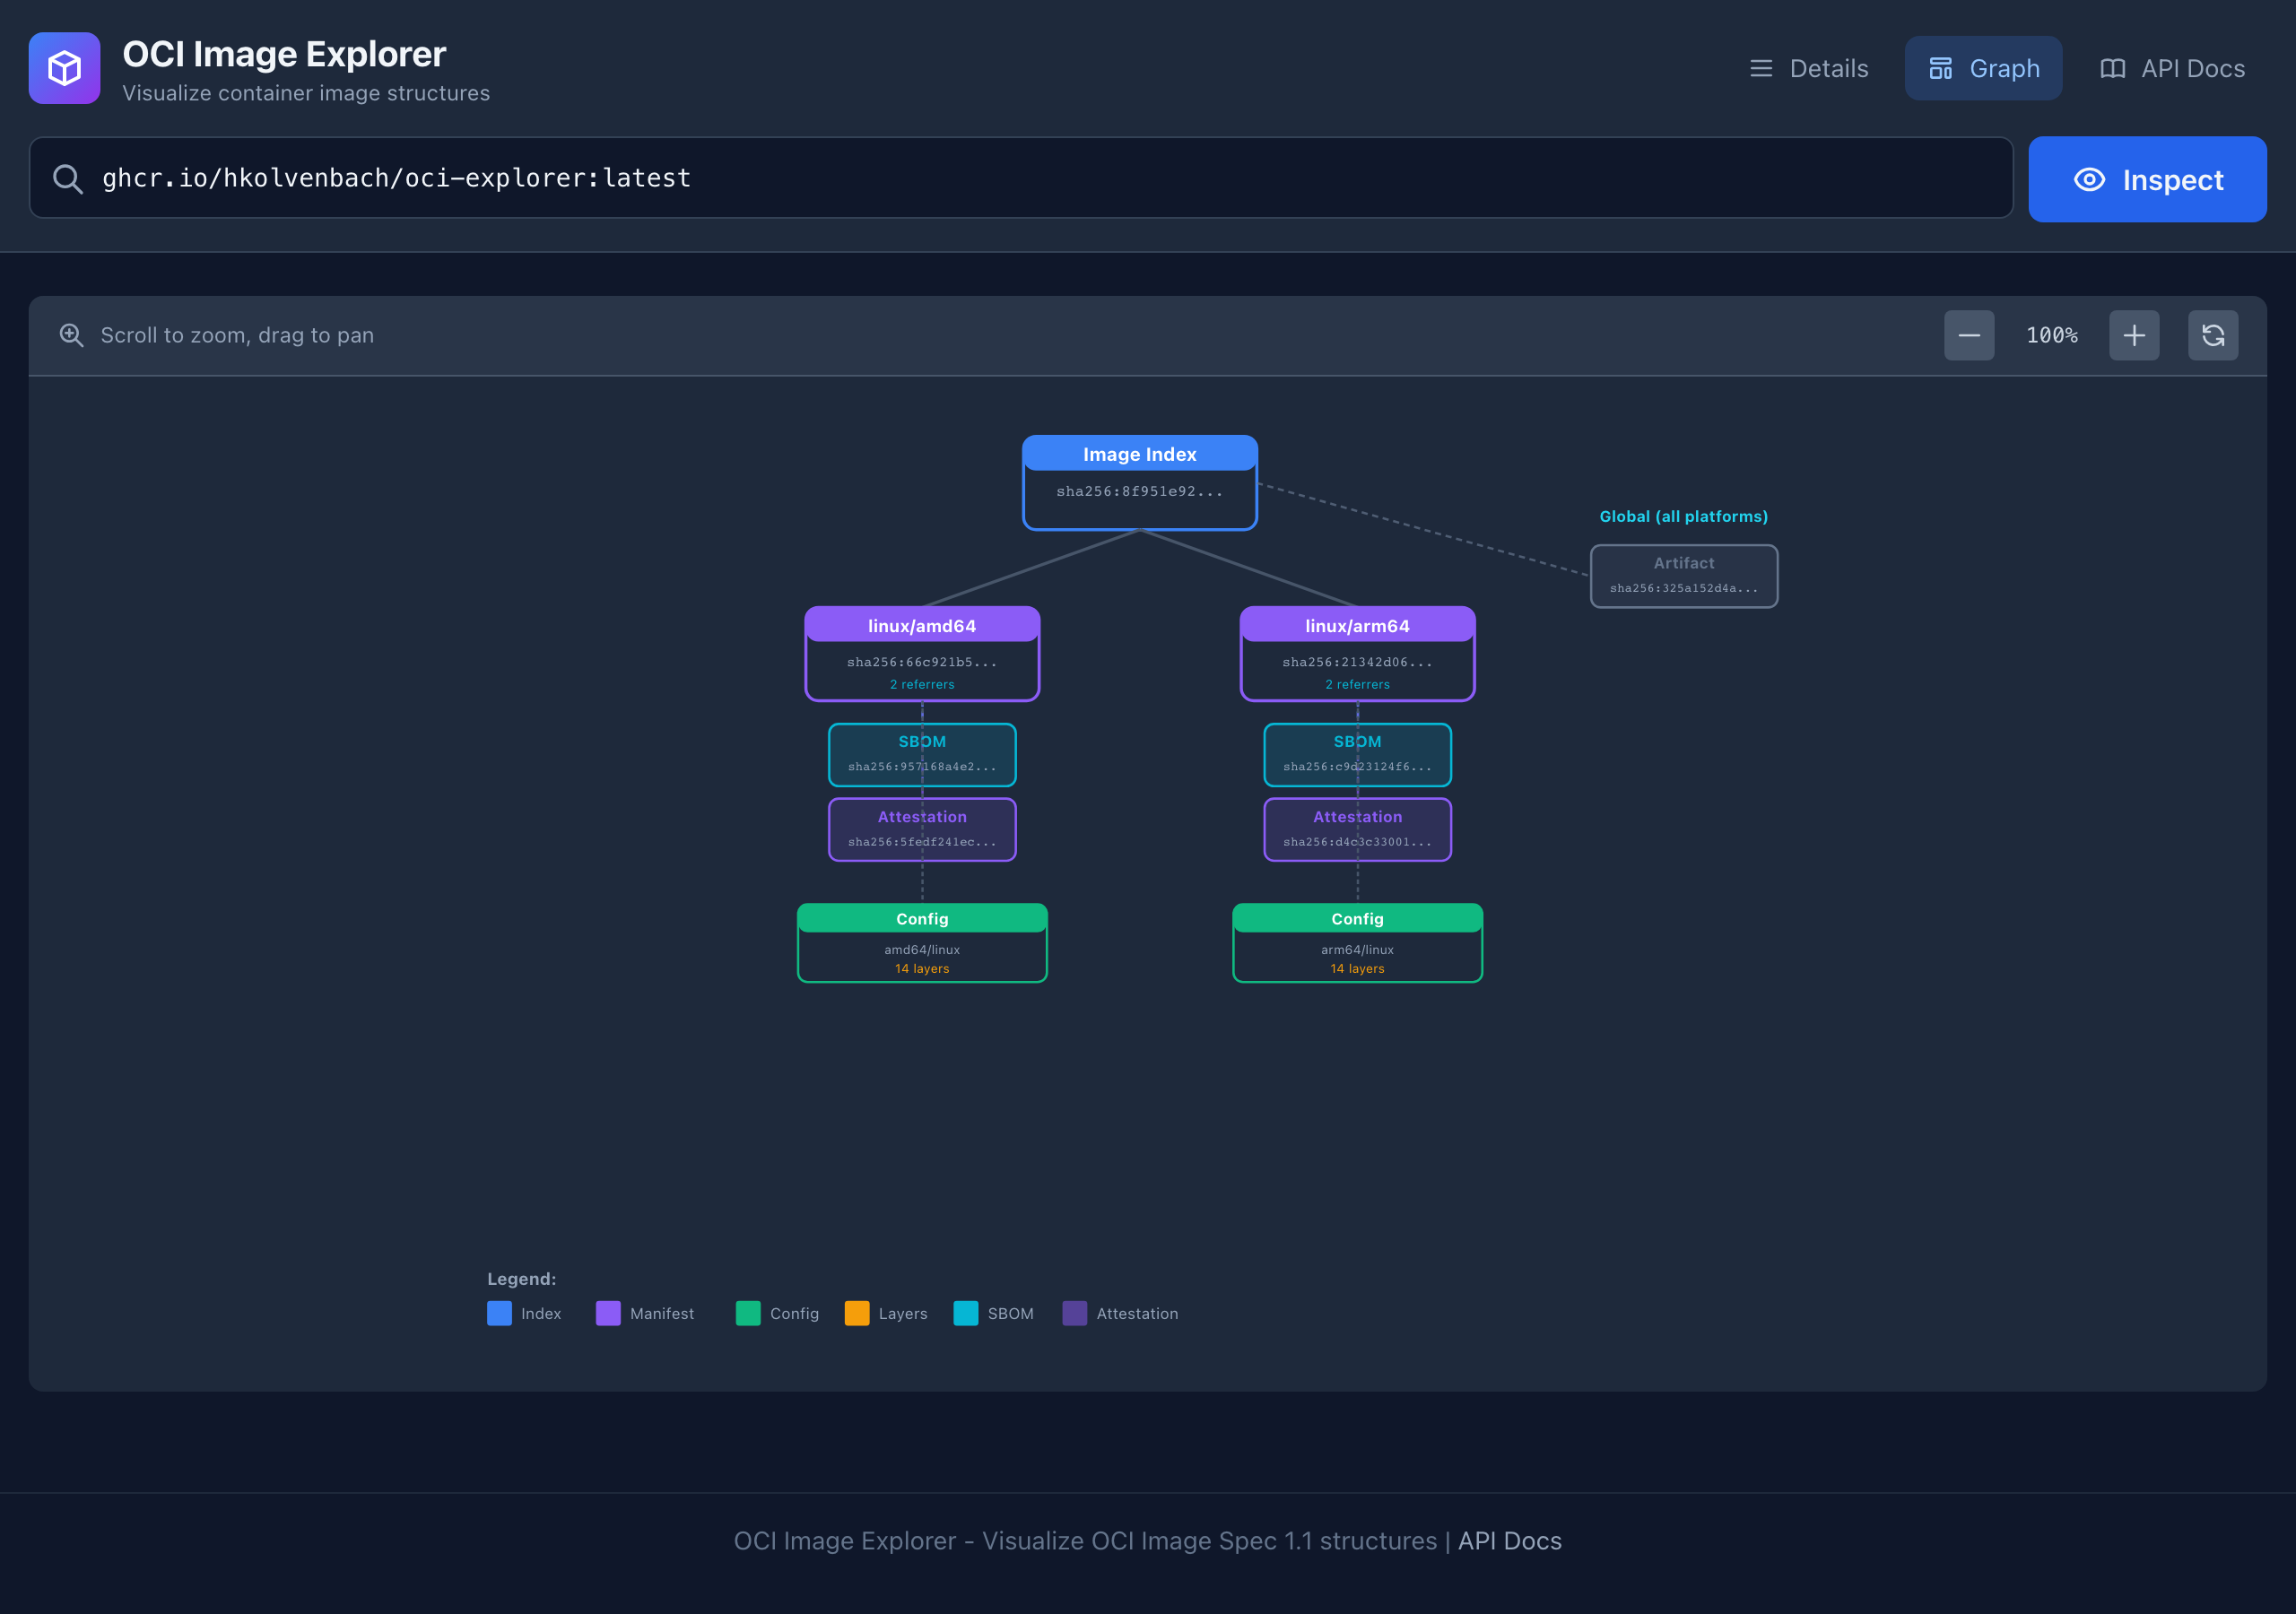Click "14 layers" in arm64/linux Config

tap(1357, 968)
